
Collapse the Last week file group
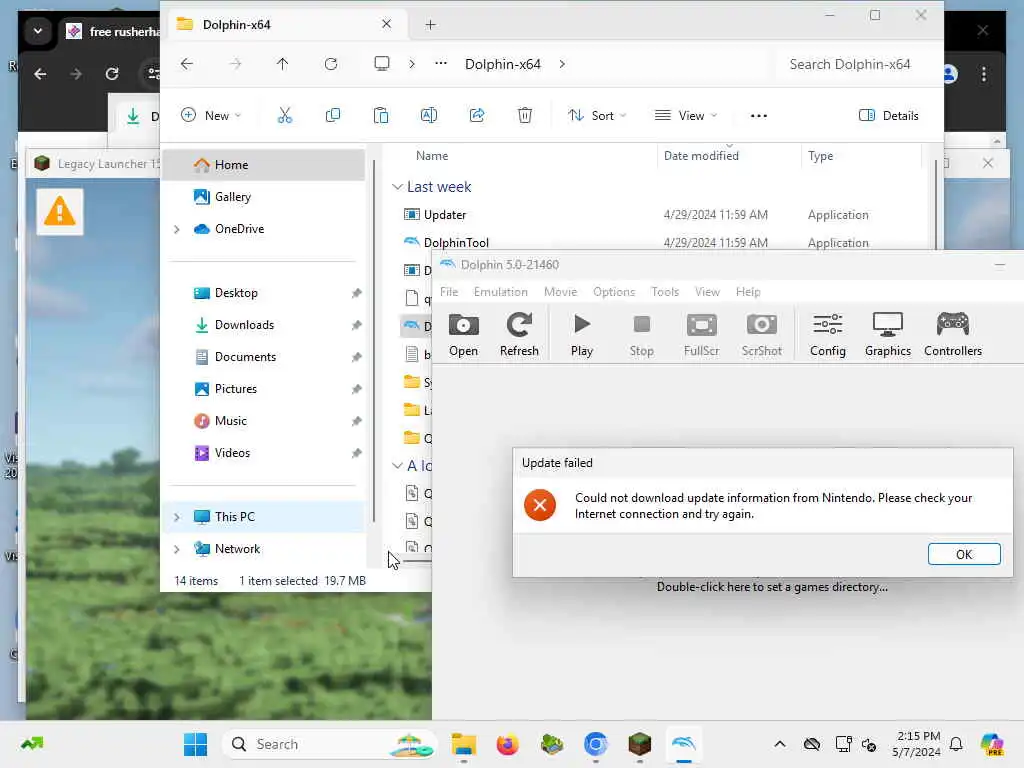point(397,187)
